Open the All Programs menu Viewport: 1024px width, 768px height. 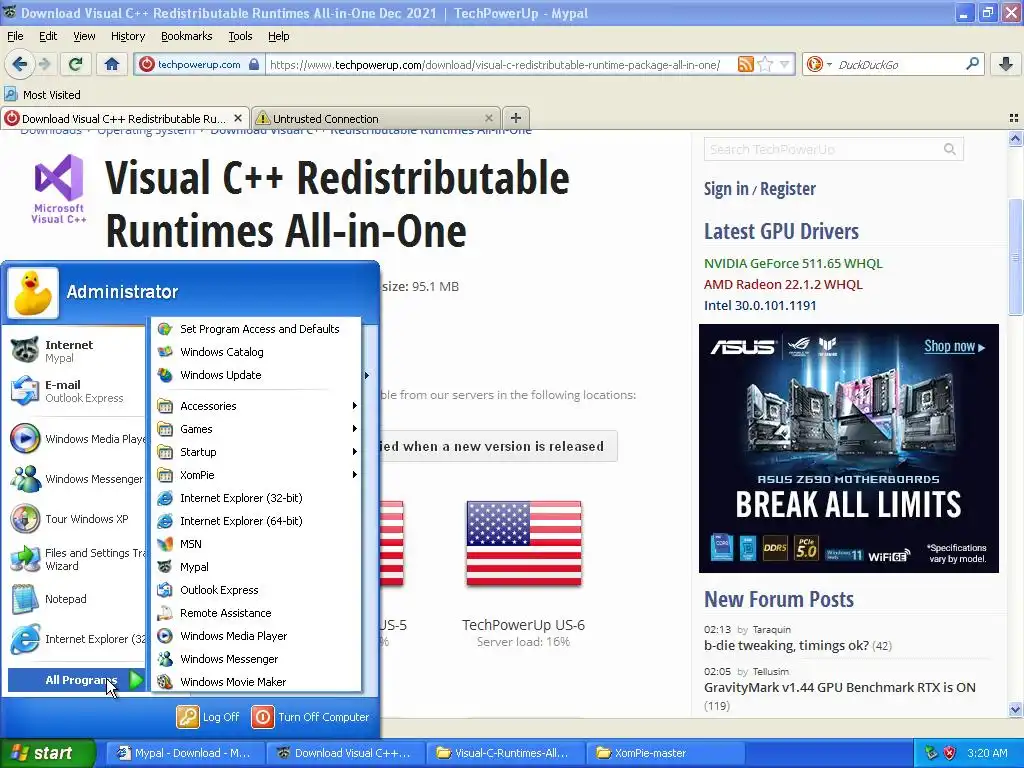75,680
